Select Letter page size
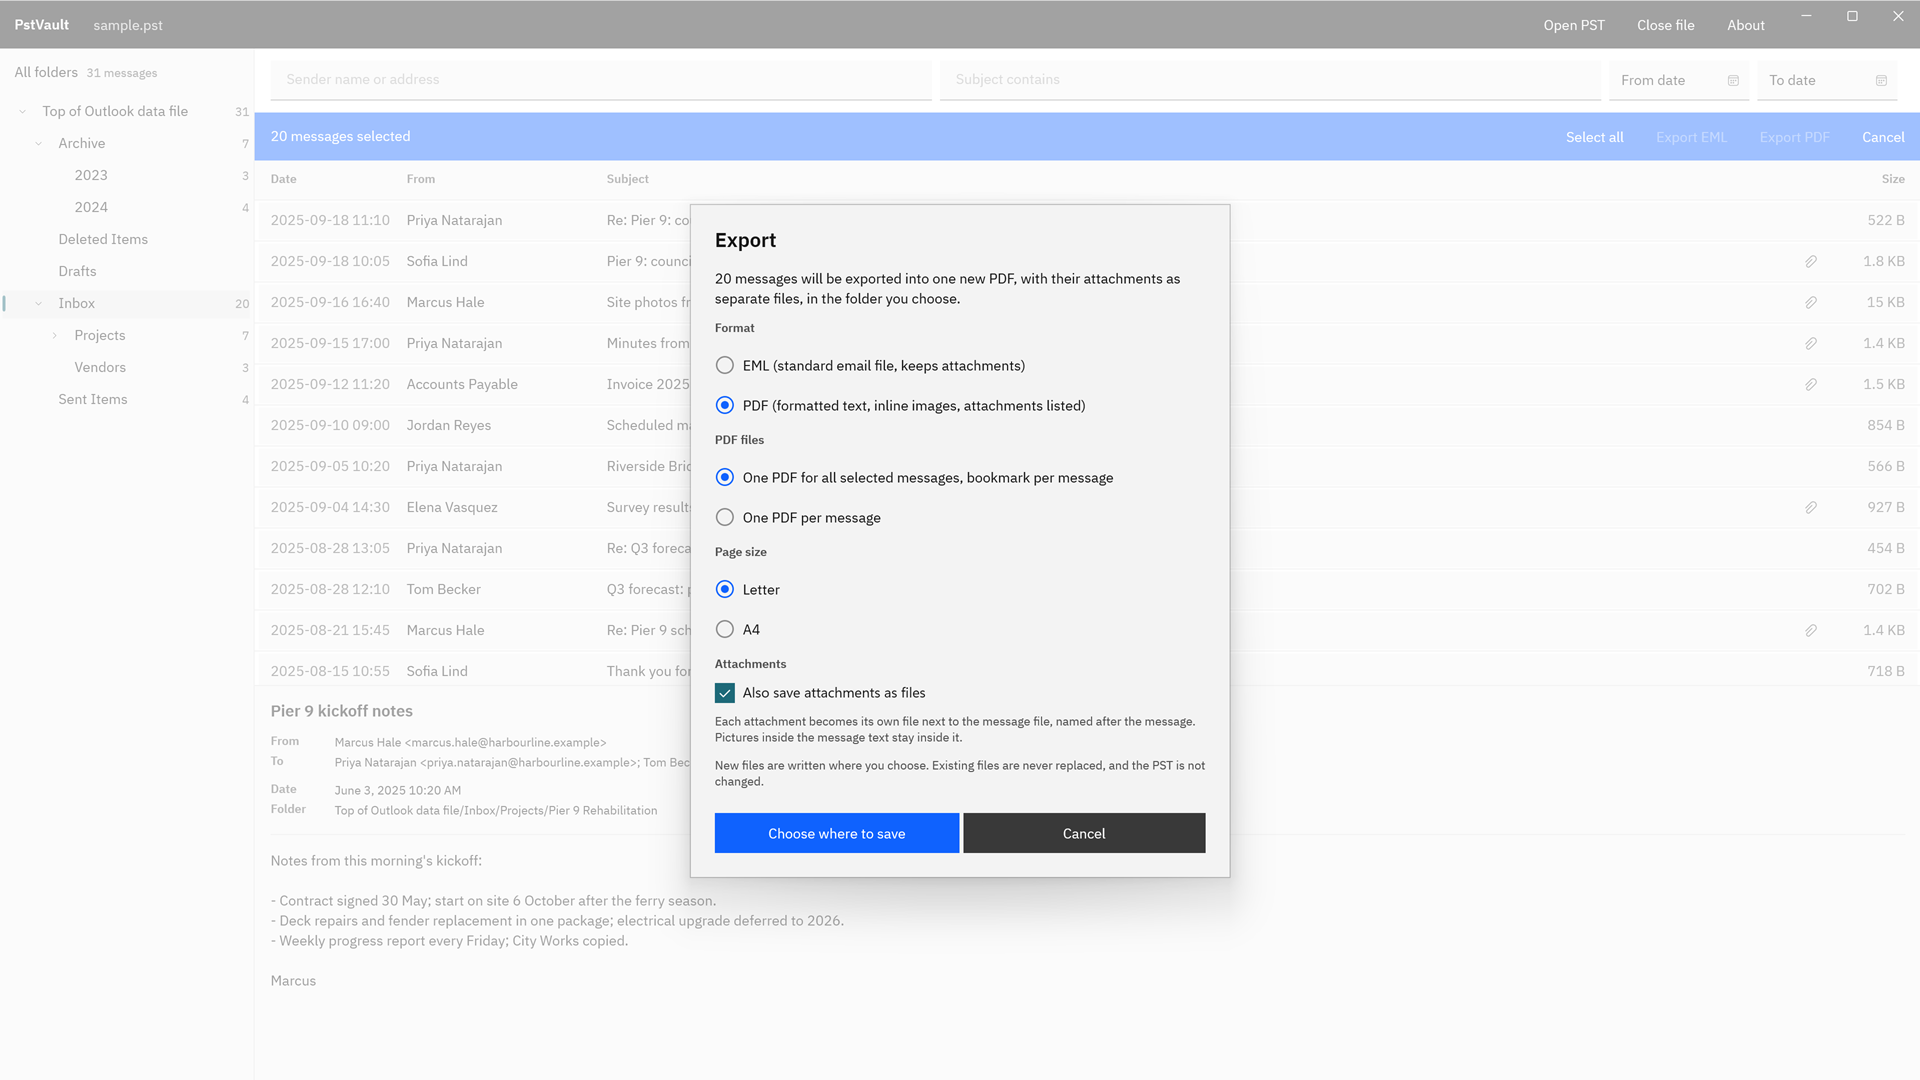 point(725,590)
